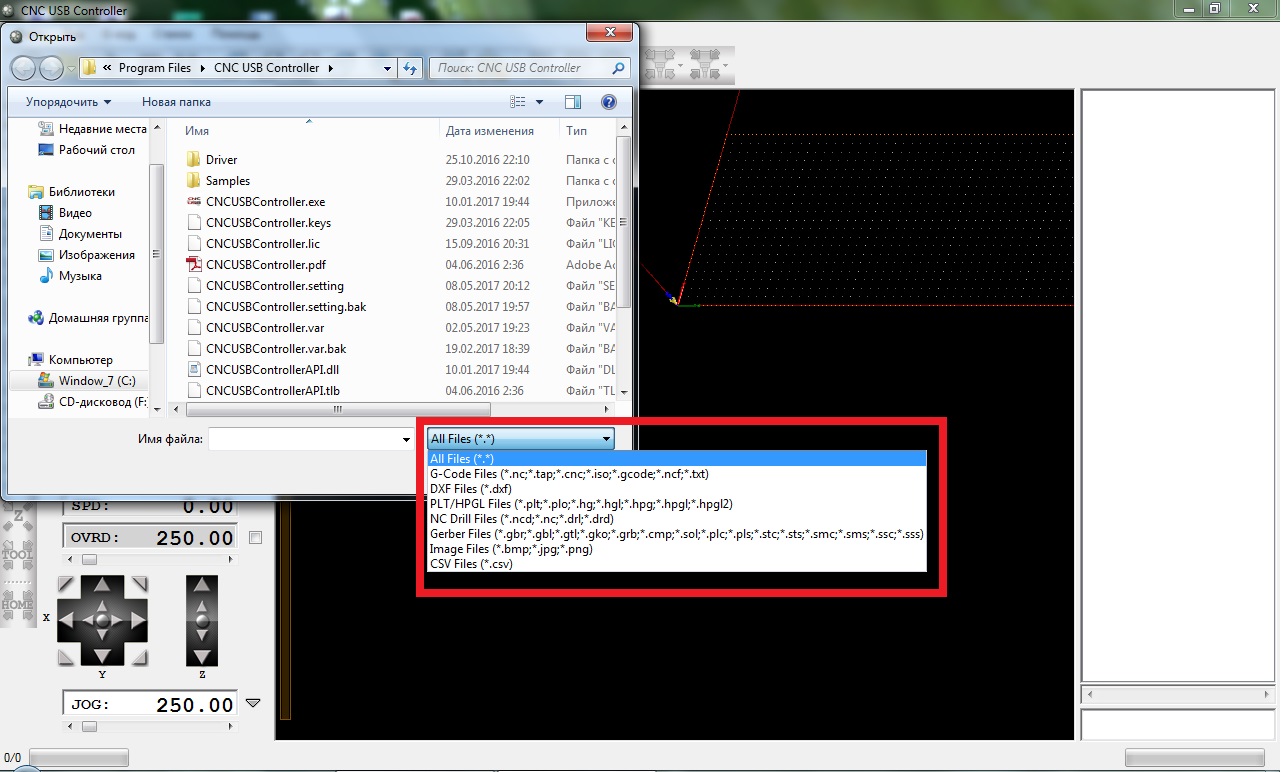Viewport: 1281px width, 772px height.
Task: Click the first greyed tool-position toolbar icon
Action: point(661,65)
